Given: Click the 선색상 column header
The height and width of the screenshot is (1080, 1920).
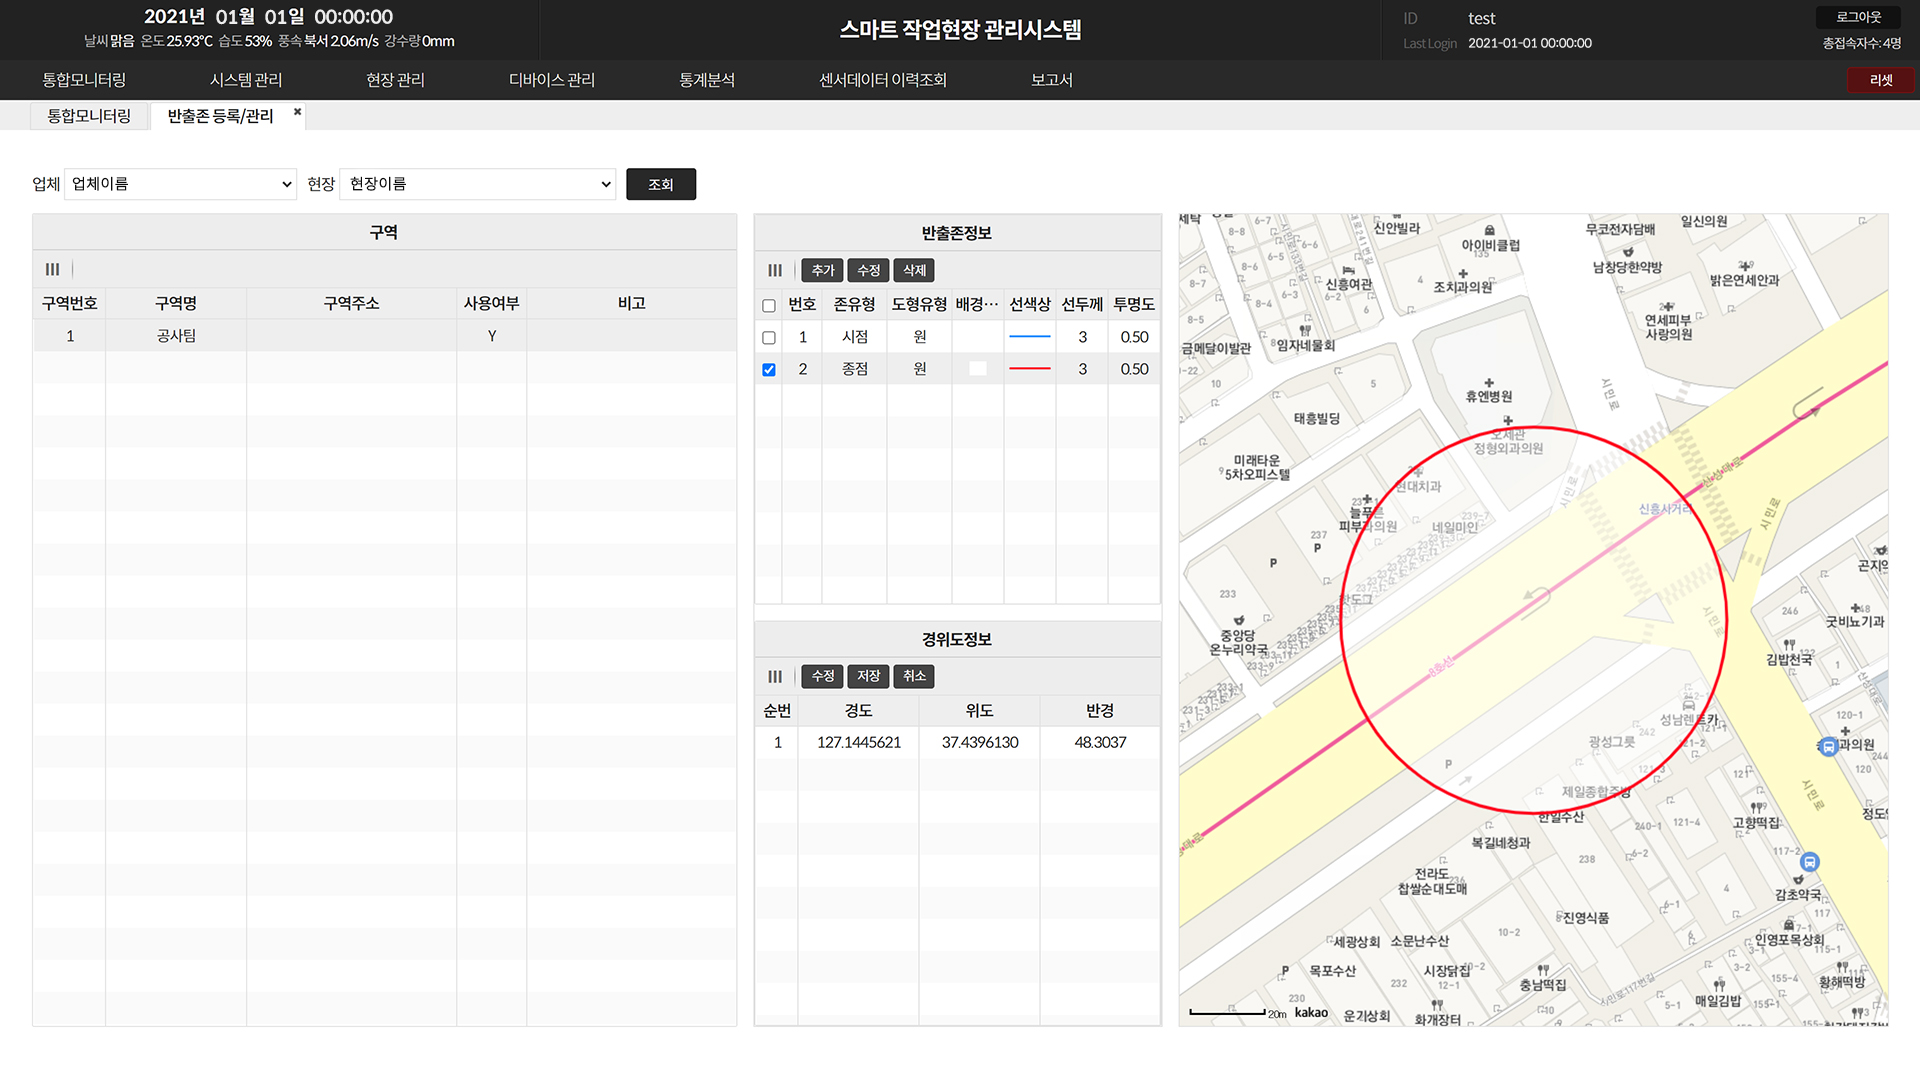Looking at the screenshot, I should [x=1030, y=305].
